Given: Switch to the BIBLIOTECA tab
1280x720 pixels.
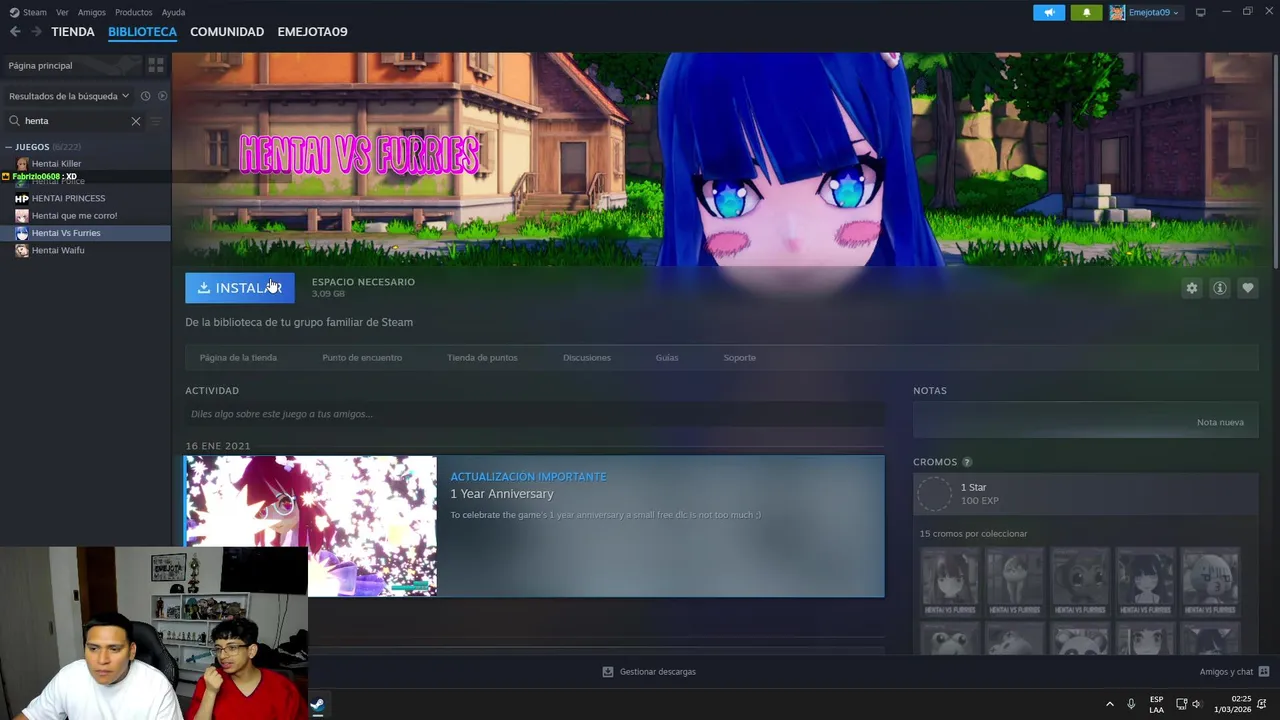Looking at the screenshot, I should pos(142,32).
